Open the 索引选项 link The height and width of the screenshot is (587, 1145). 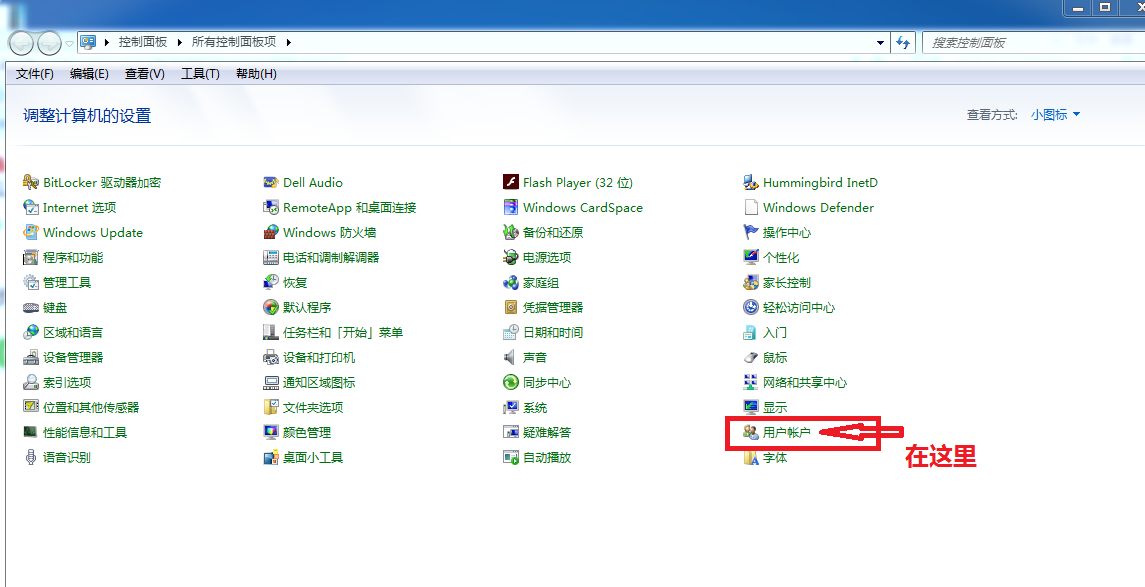(x=67, y=383)
